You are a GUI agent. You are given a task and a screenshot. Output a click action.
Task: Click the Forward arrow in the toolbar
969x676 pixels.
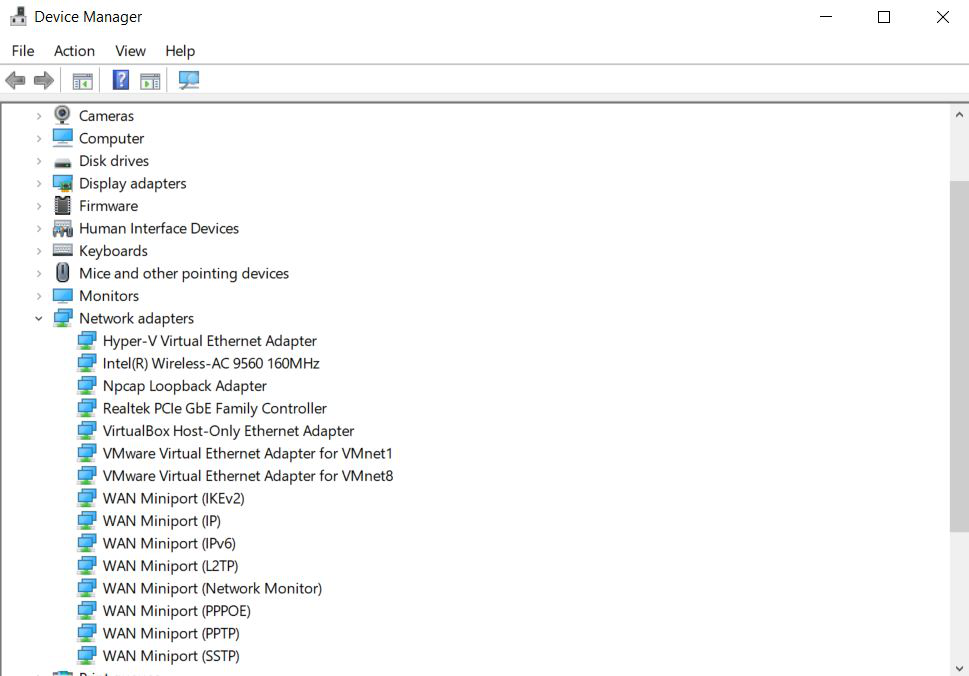pyautogui.click(x=43, y=81)
